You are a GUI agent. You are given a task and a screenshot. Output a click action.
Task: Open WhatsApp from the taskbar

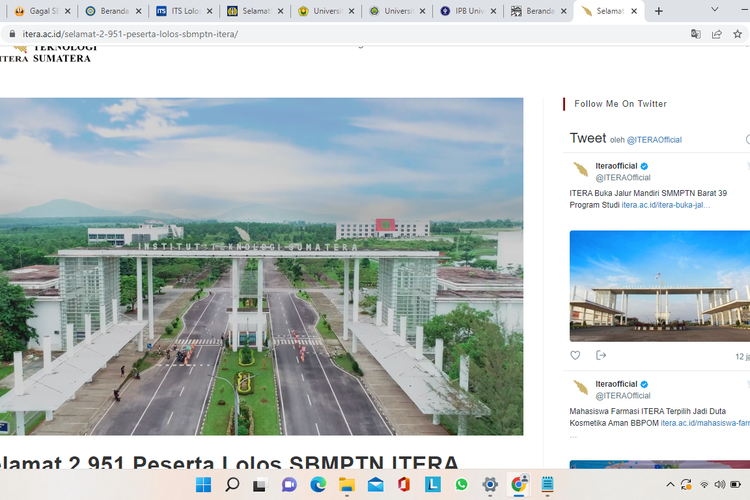(461, 485)
